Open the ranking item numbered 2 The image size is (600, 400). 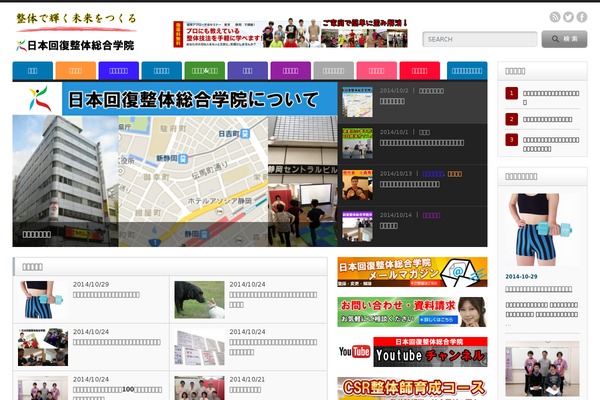[x=542, y=119]
